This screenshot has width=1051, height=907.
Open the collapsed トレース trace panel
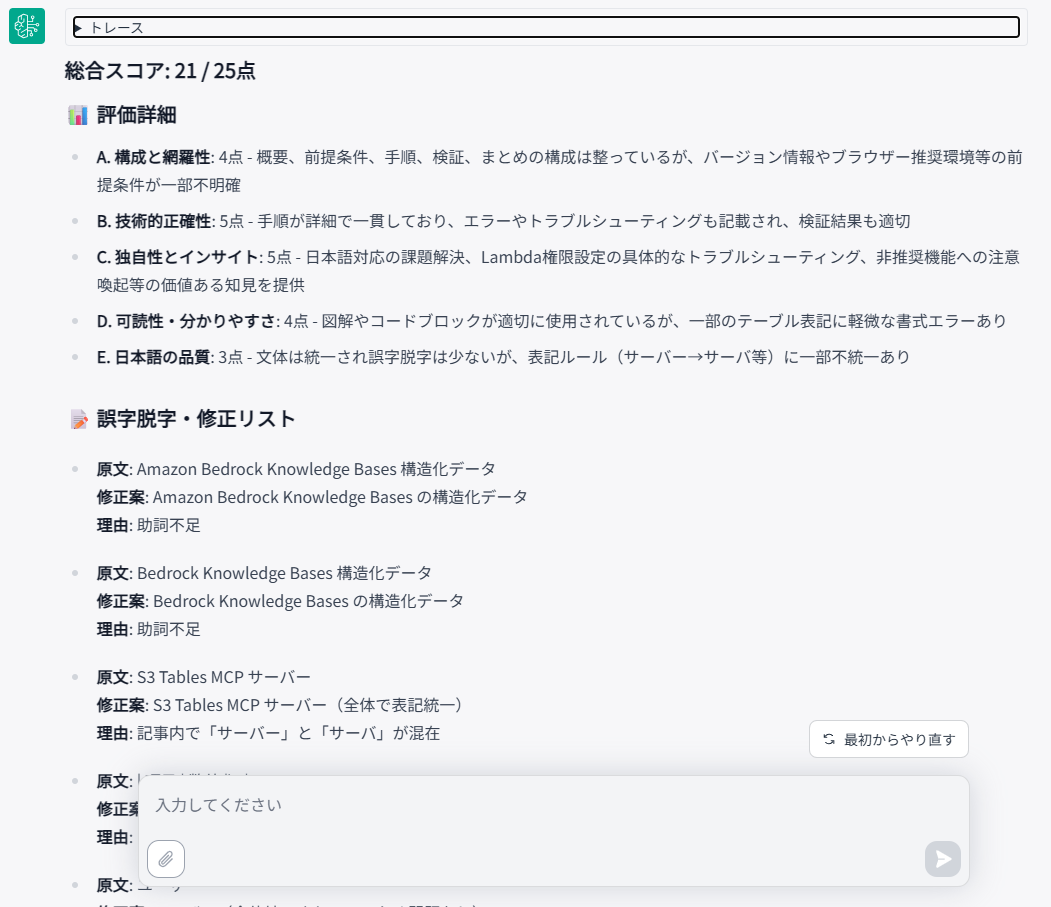pyautogui.click(x=110, y=27)
